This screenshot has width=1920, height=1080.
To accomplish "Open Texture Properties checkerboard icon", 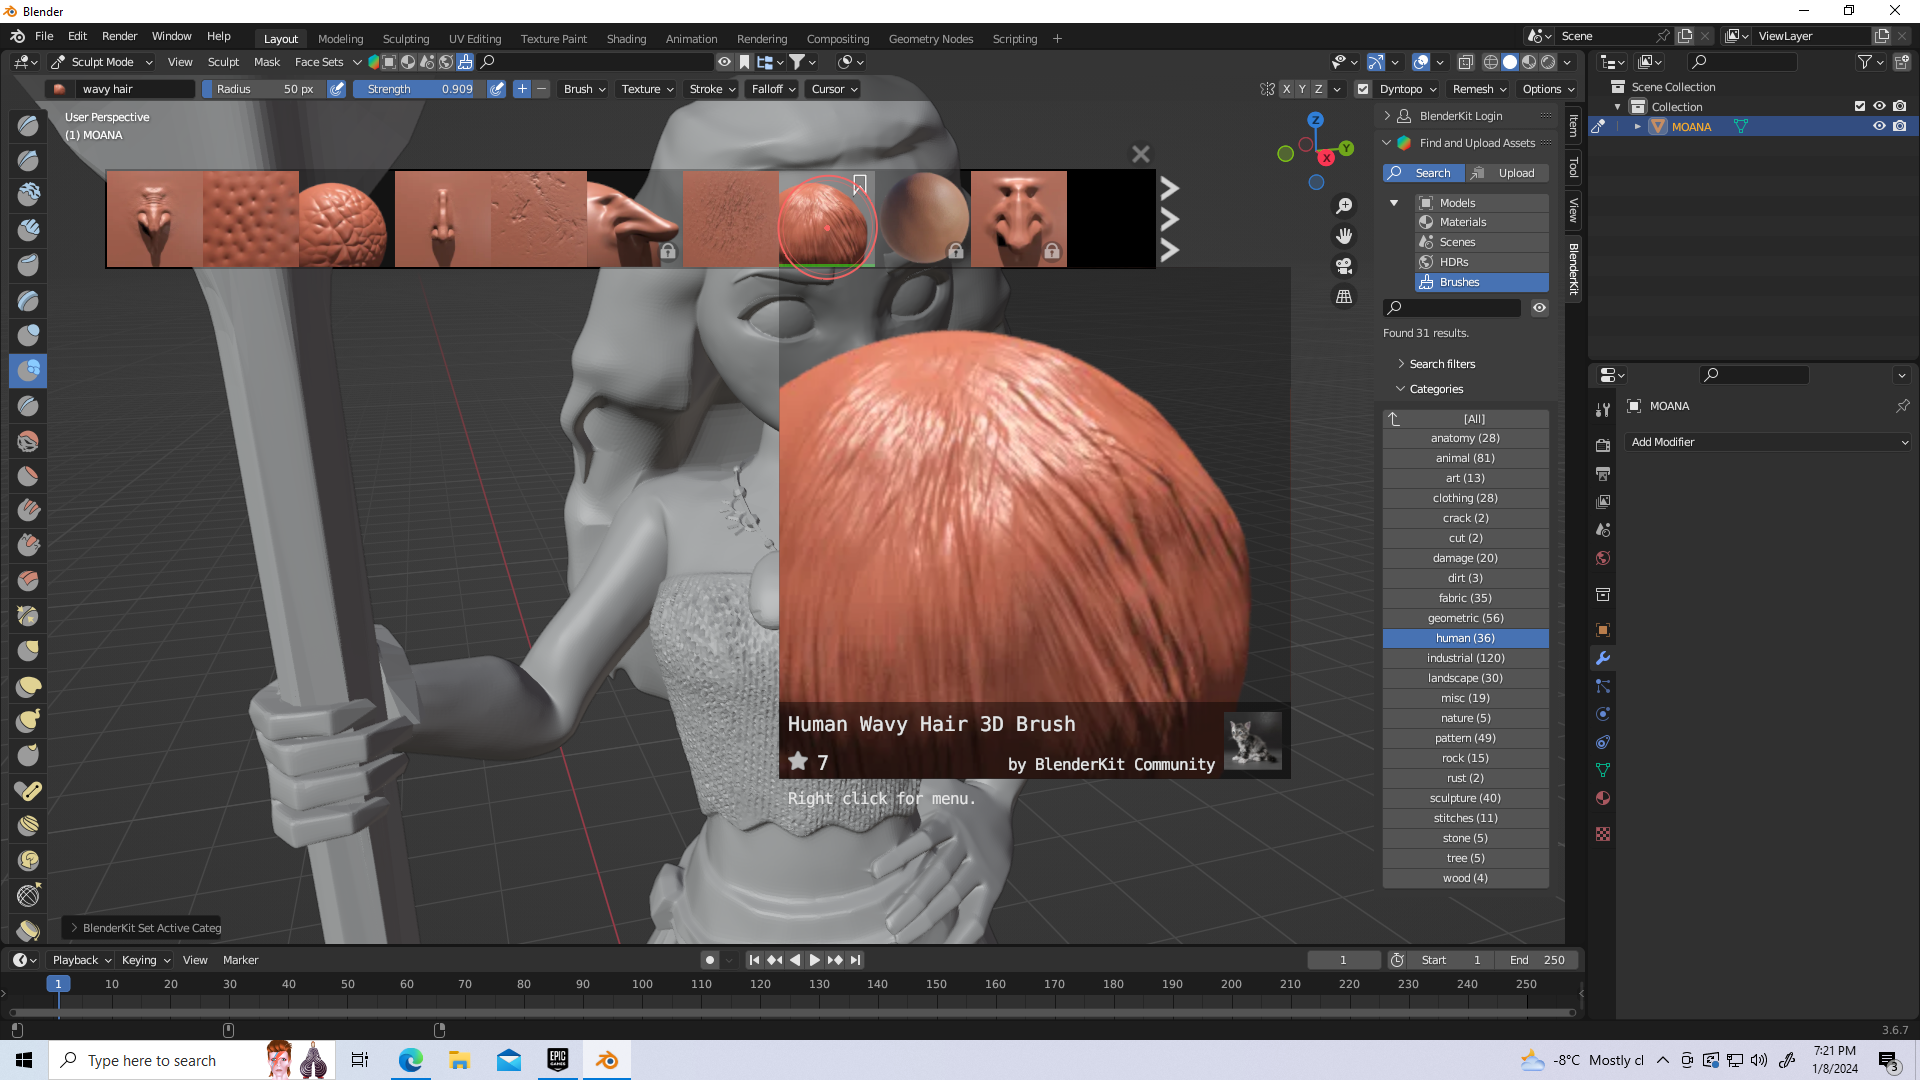I will pyautogui.click(x=1603, y=834).
